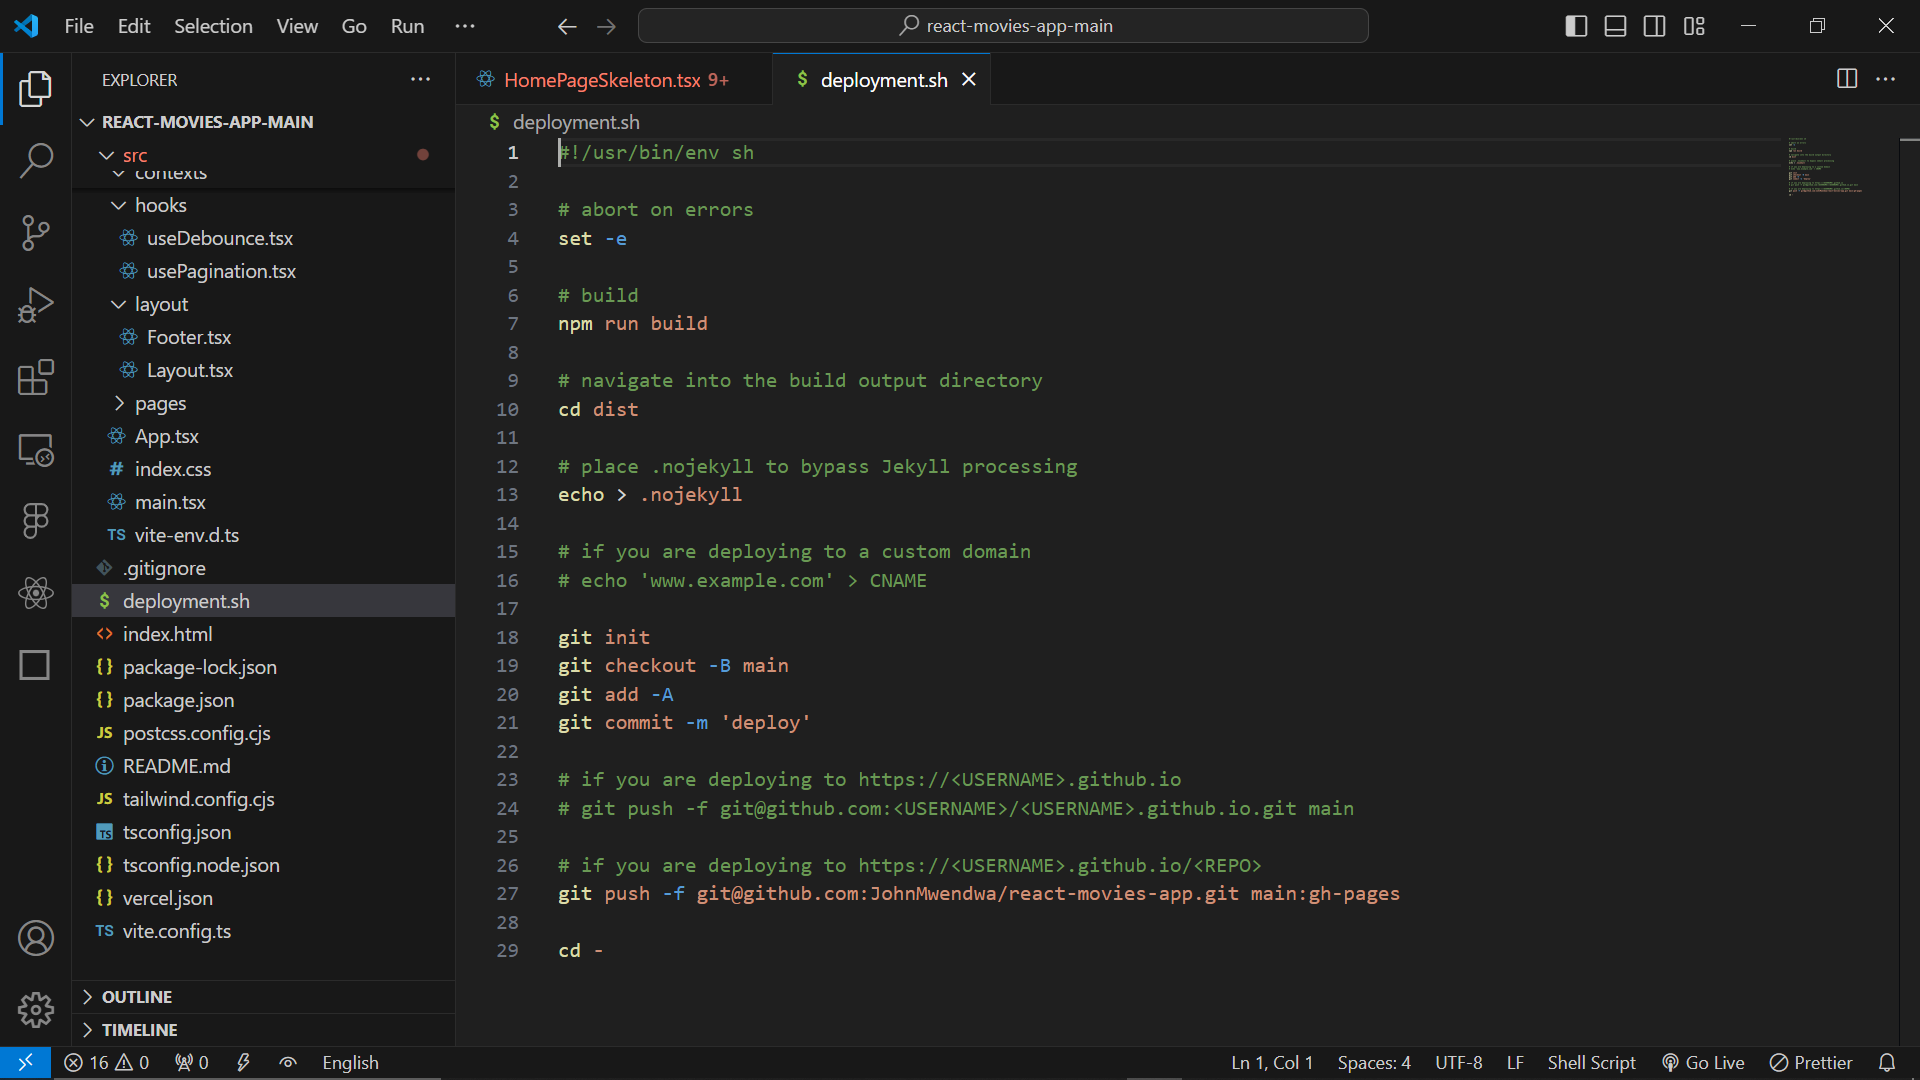Open the Extensions view
Screen dimensions: 1920x1080
tap(36, 378)
